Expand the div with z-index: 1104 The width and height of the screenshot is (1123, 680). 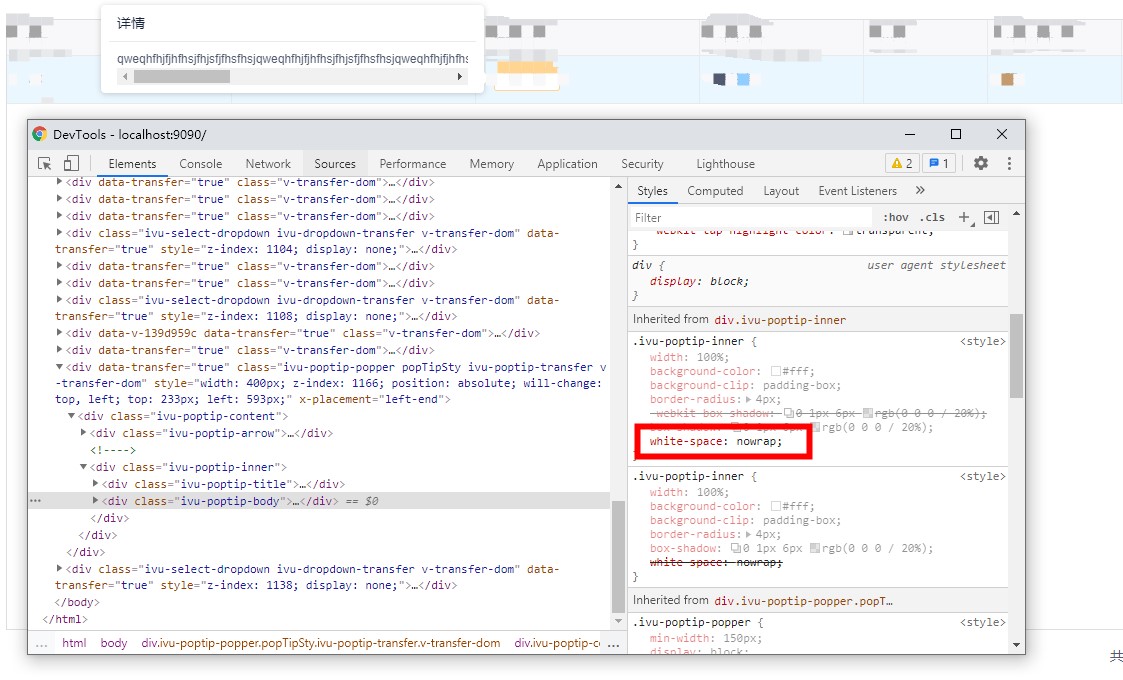pos(59,232)
